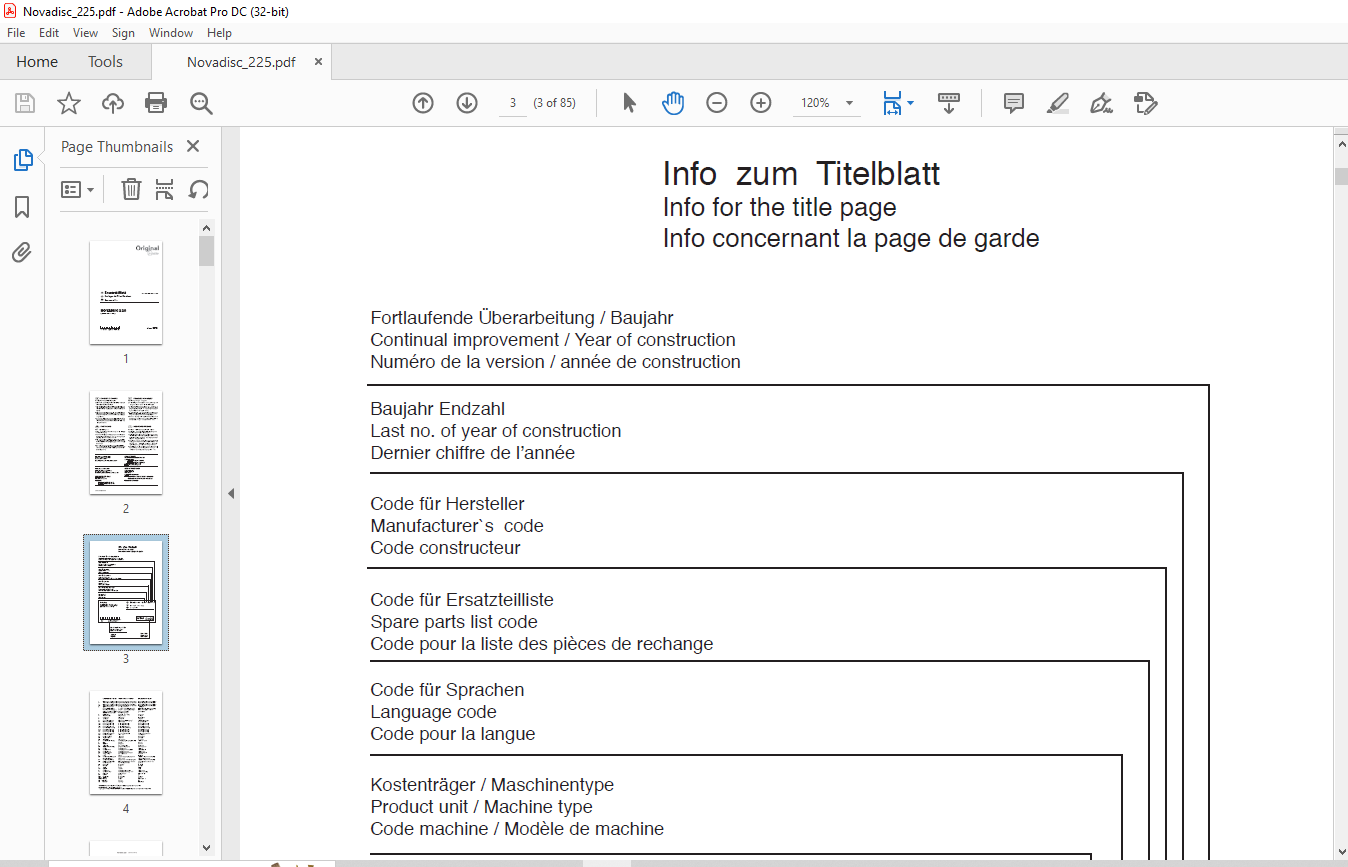Select page 3 thumbnail
This screenshot has width=1348, height=867.
pos(126,592)
